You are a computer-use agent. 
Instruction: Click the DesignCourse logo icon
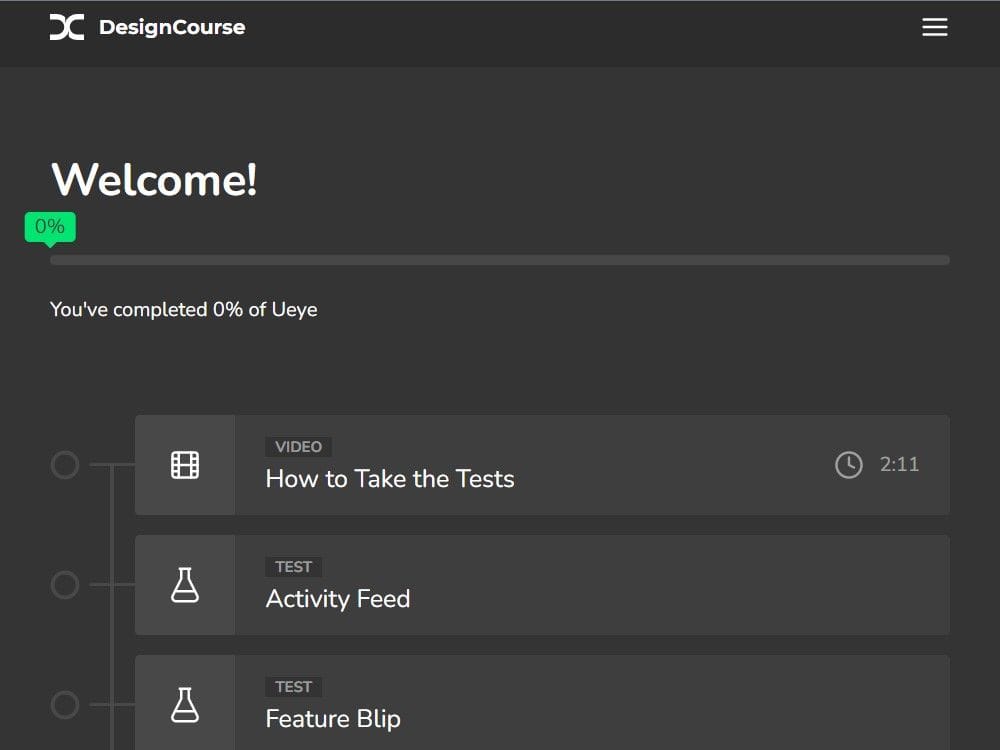(x=66, y=27)
